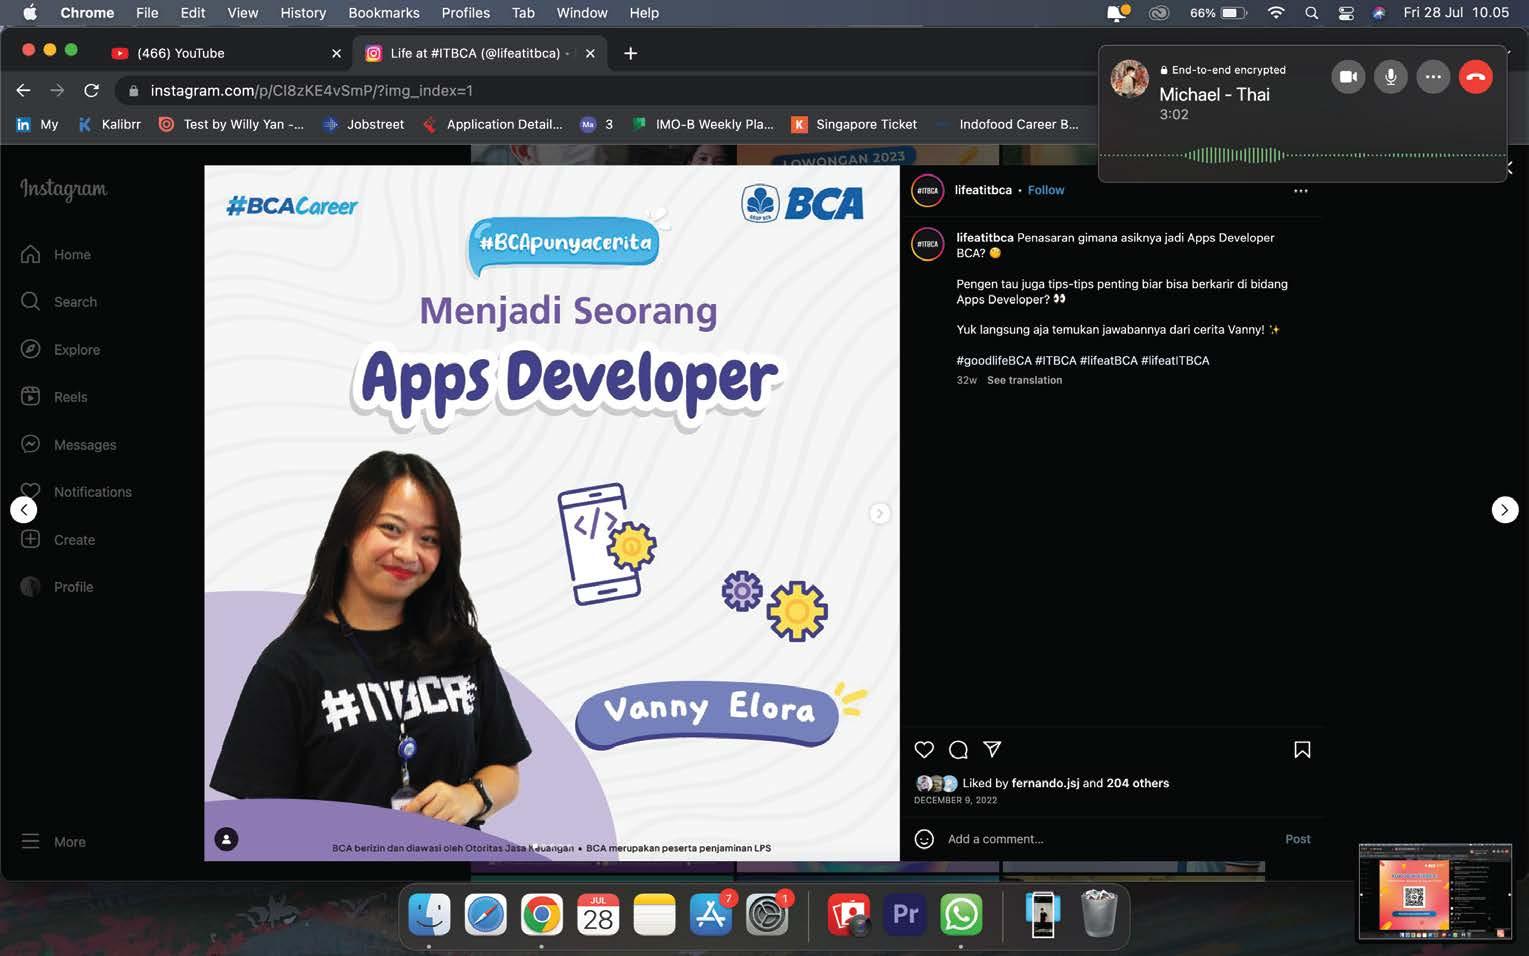The image size is (1529, 956).
Task: Open Profile page from sidebar
Action: (57, 587)
